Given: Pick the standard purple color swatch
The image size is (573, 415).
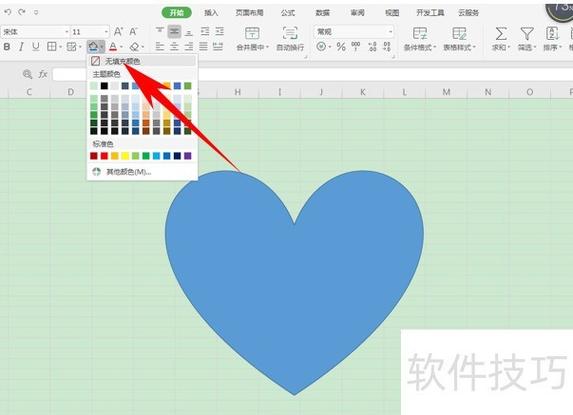Looking at the screenshot, I should coord(187,156).
